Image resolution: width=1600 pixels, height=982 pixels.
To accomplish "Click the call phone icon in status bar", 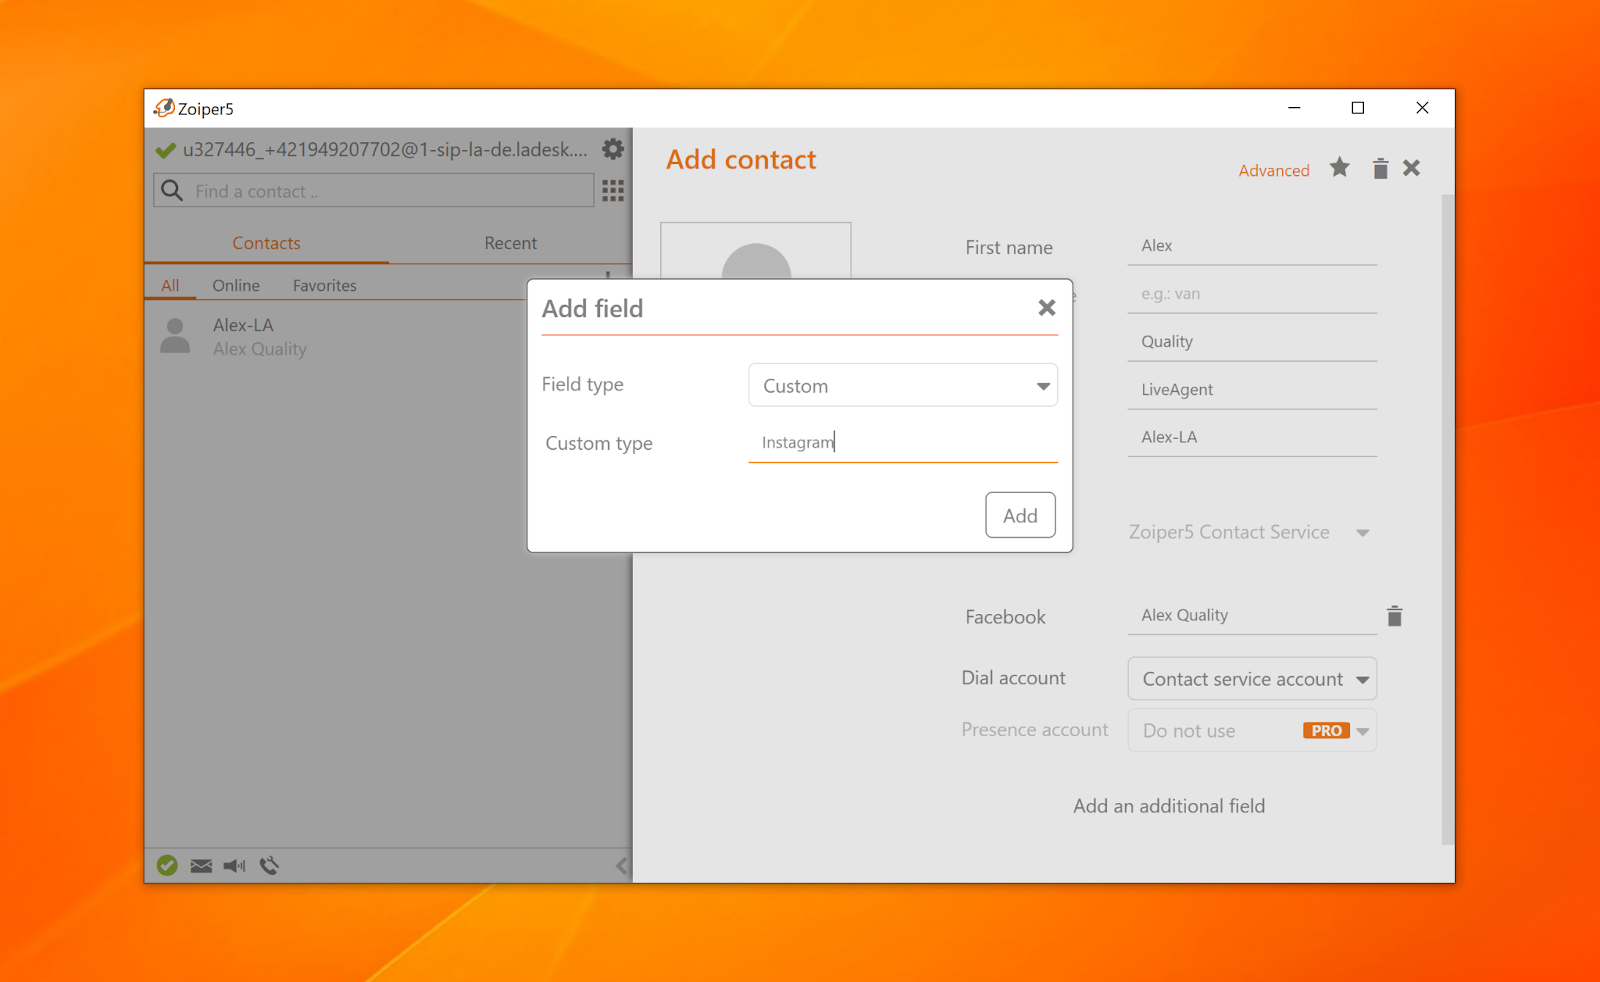I will 269,866.
